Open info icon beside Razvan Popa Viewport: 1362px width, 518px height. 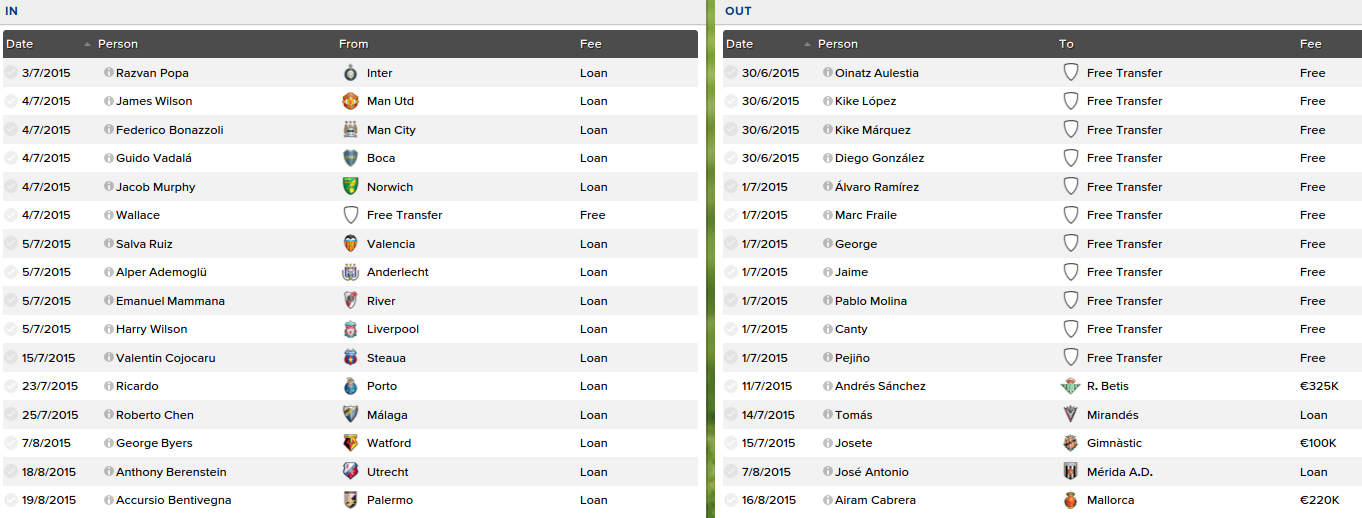109,73
